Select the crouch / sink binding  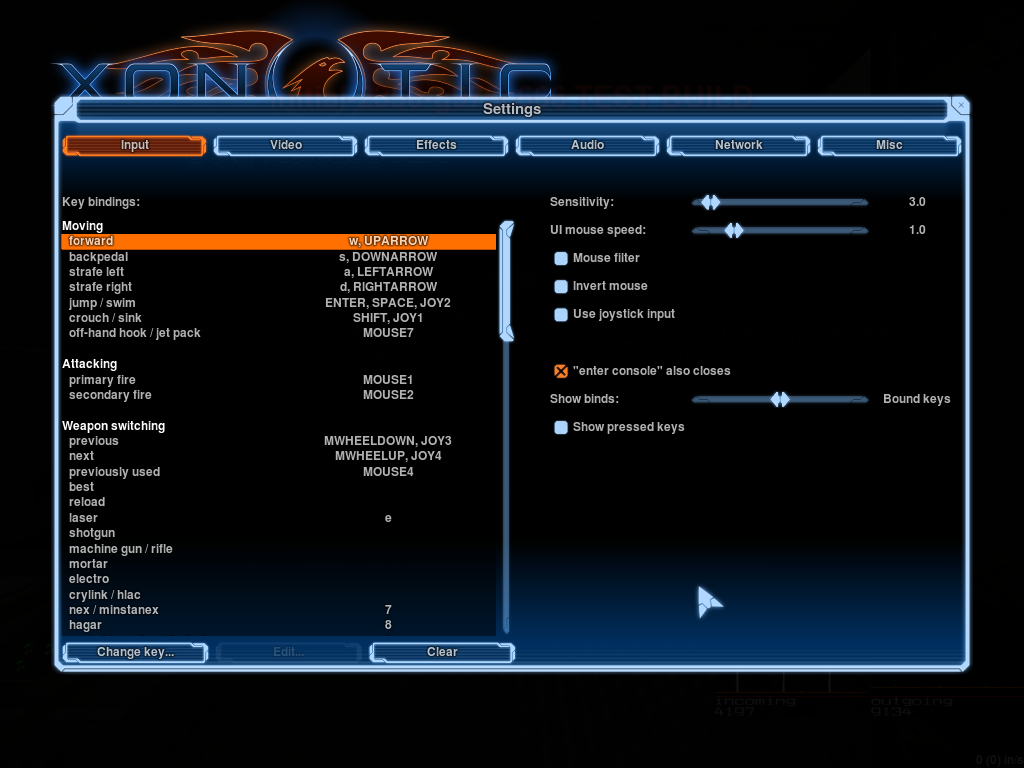pyautogui.click(x=279, y=317)
